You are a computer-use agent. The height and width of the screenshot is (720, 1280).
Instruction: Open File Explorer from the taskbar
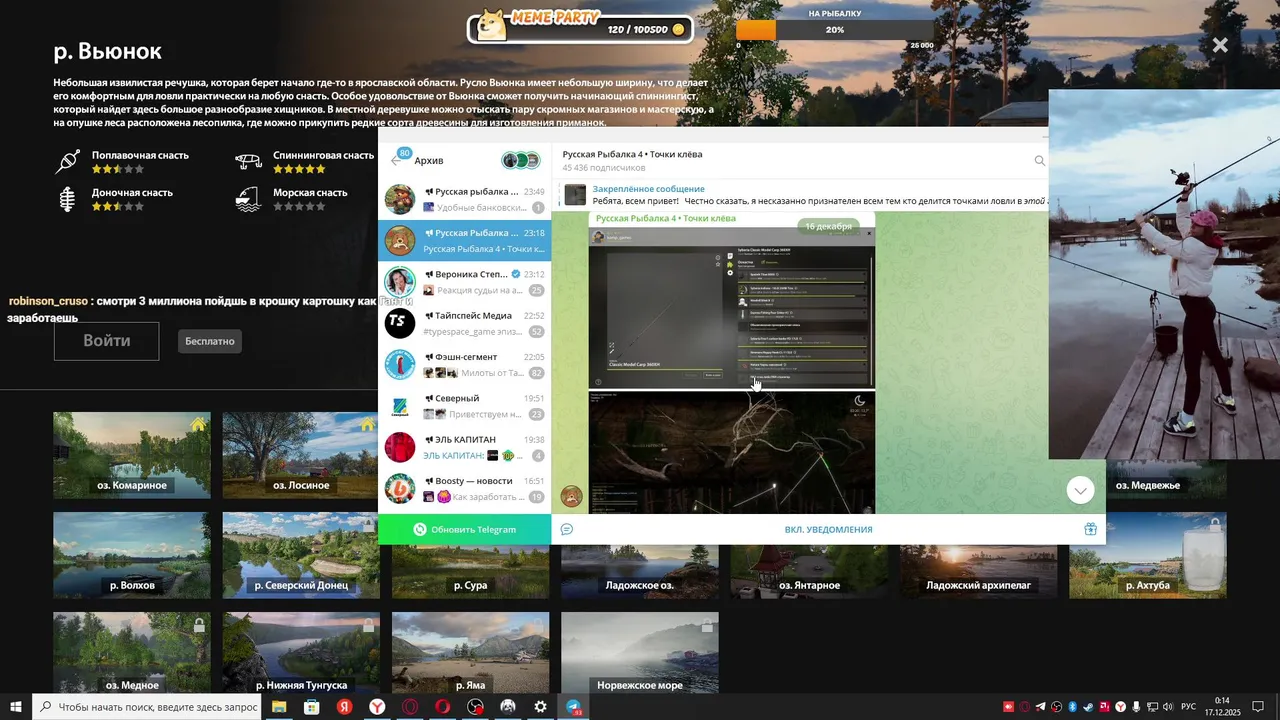[x=279, y=707]
